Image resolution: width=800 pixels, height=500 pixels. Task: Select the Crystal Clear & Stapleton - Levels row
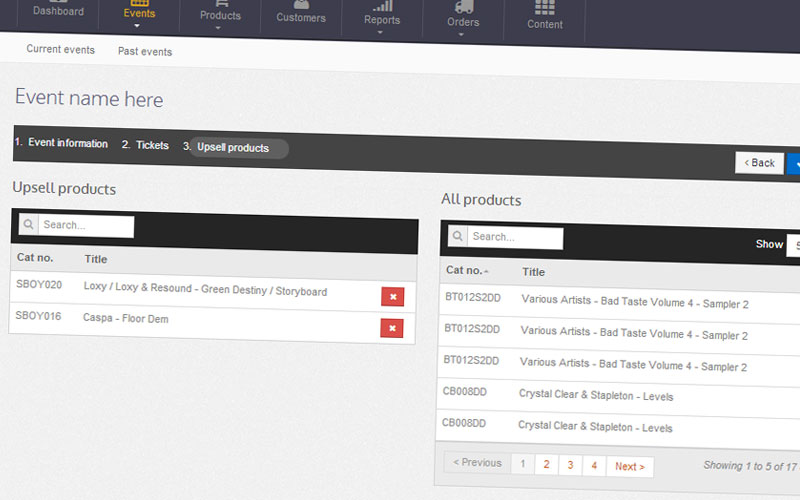[595, 396]
